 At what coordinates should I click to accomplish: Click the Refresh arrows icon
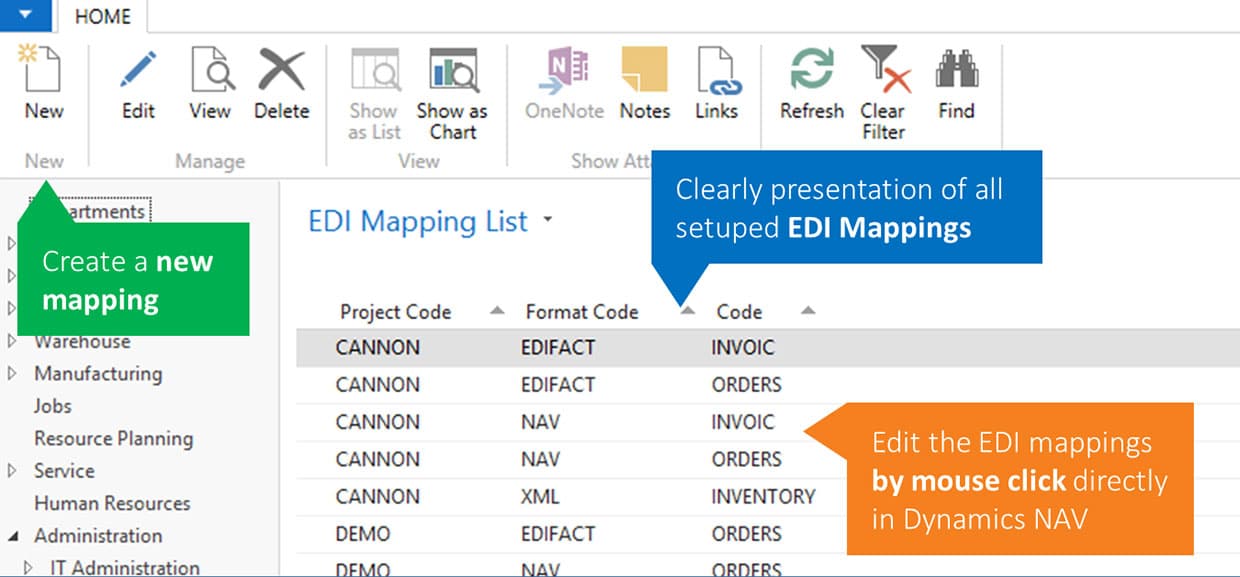[x=812, y=68]
